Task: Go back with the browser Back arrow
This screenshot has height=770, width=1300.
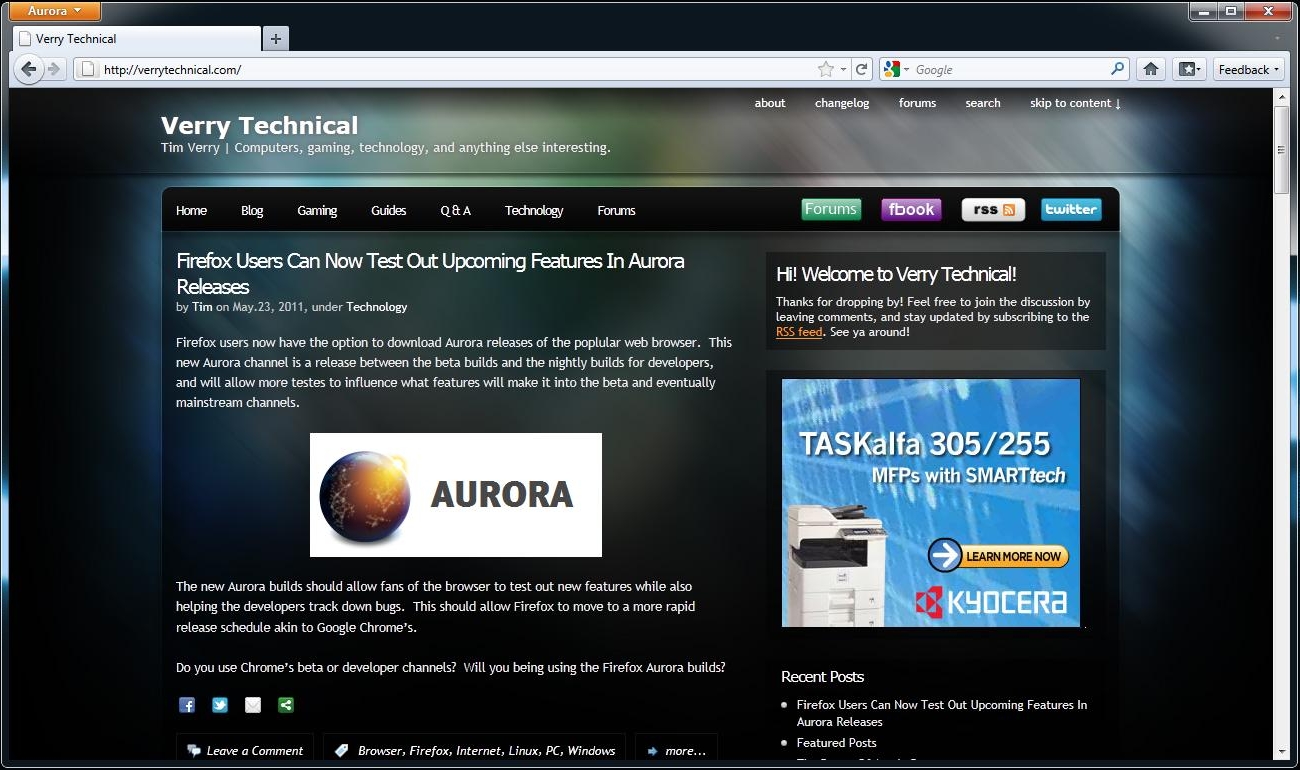Action: tap(28, 69)
